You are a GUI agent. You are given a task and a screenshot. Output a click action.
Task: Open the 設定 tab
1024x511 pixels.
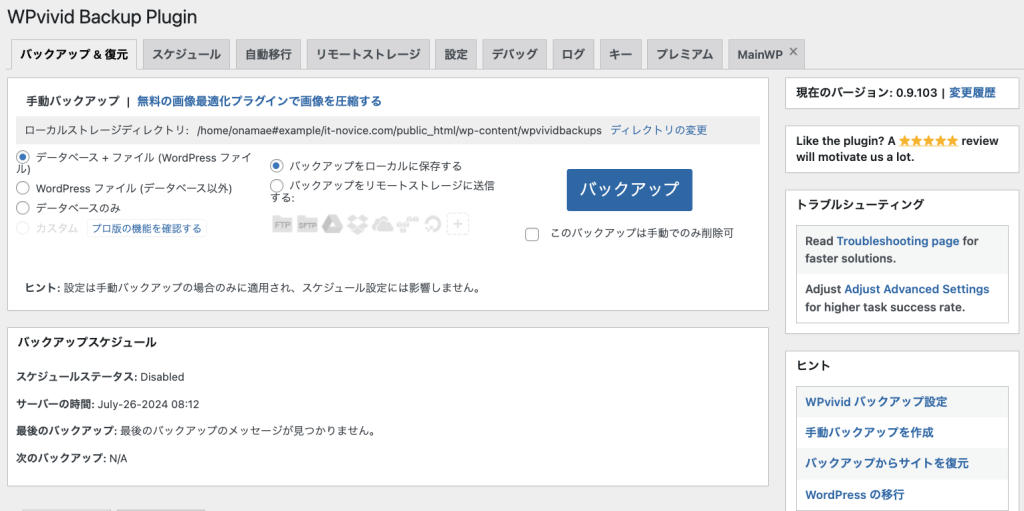coord(456,54)
